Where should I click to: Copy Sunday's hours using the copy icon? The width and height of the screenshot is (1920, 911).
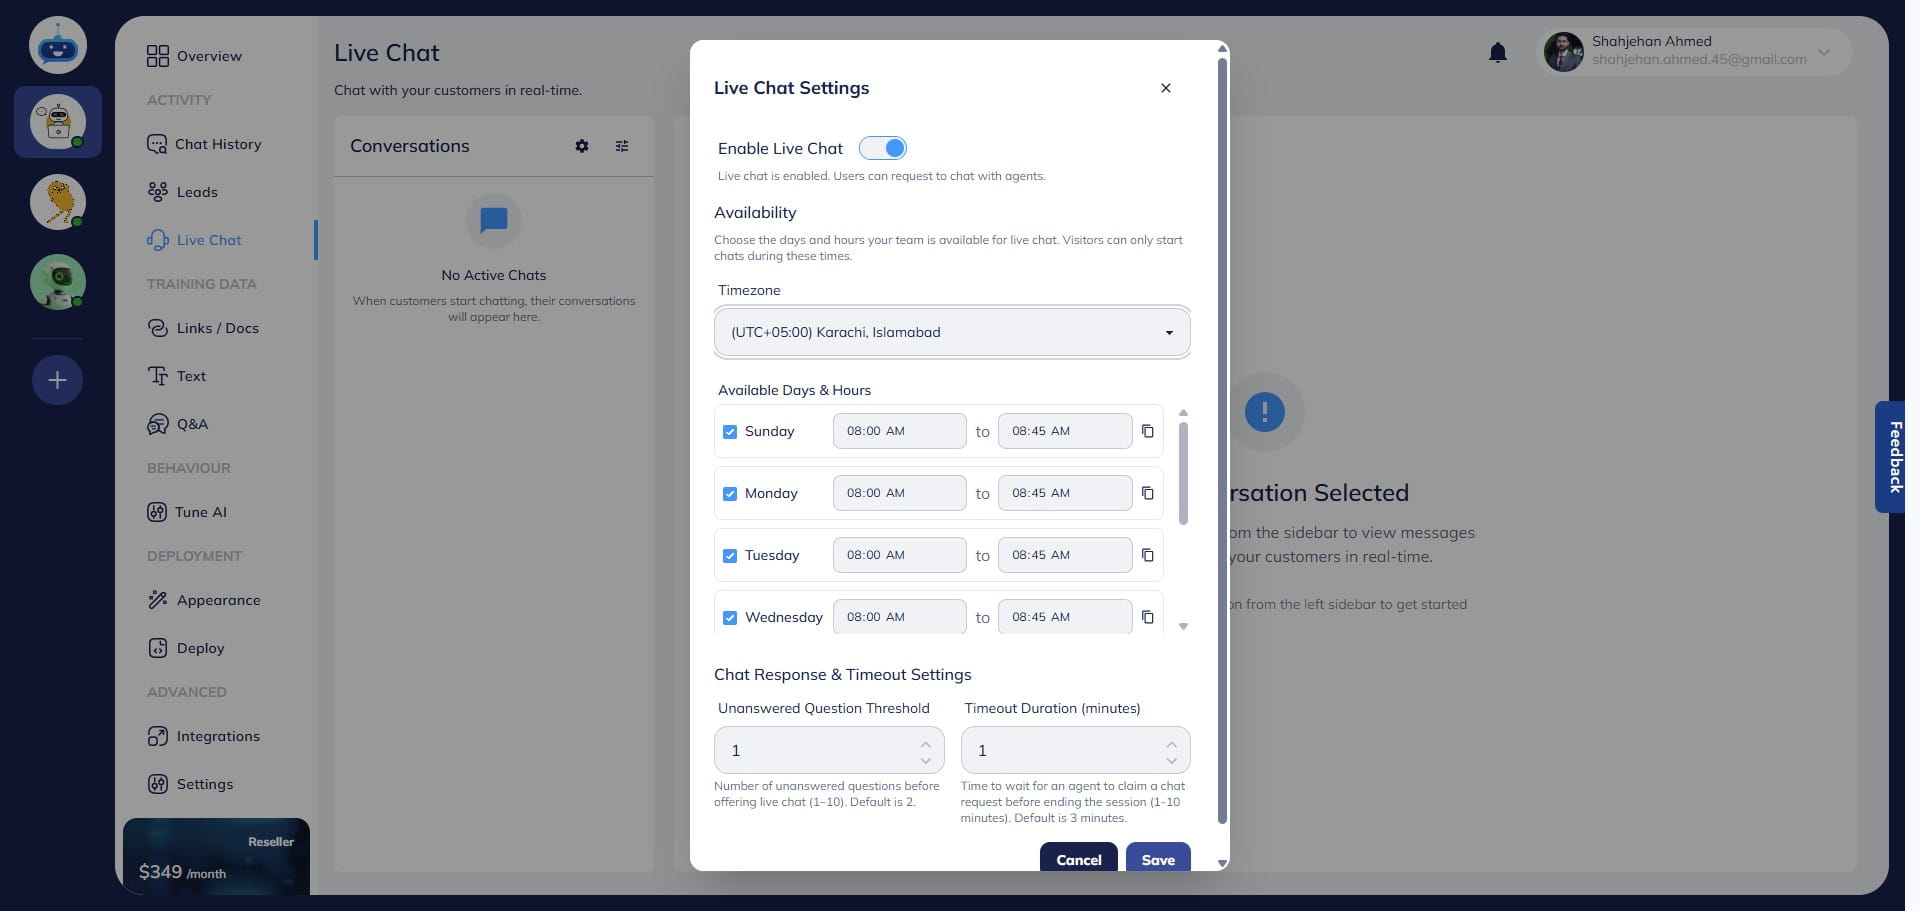[x=1147, y=431]
